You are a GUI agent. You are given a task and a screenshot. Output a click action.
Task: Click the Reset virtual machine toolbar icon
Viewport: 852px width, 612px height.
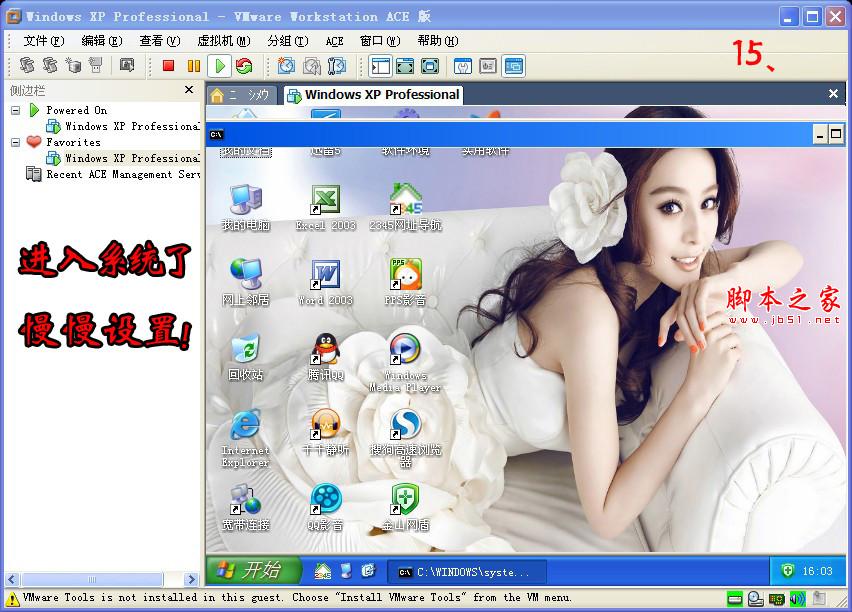click(245, 66)
